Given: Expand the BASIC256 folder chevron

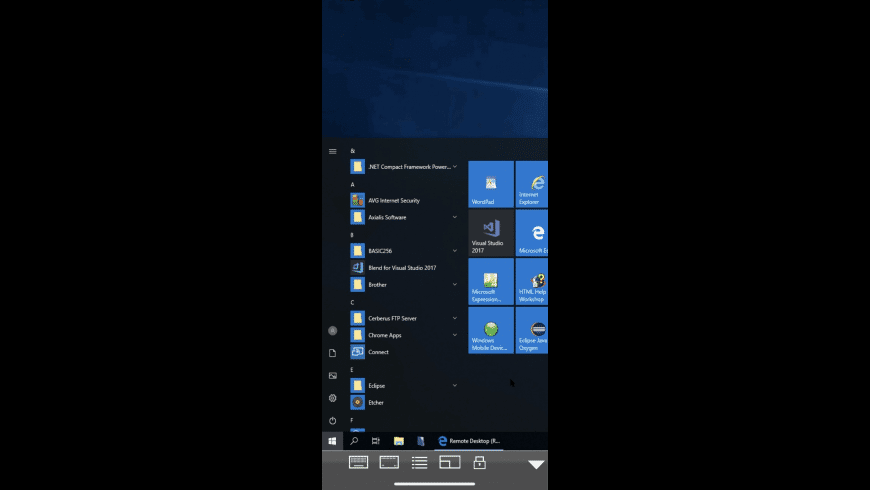Looking at the screenshot, I should [x=454, y=251].
